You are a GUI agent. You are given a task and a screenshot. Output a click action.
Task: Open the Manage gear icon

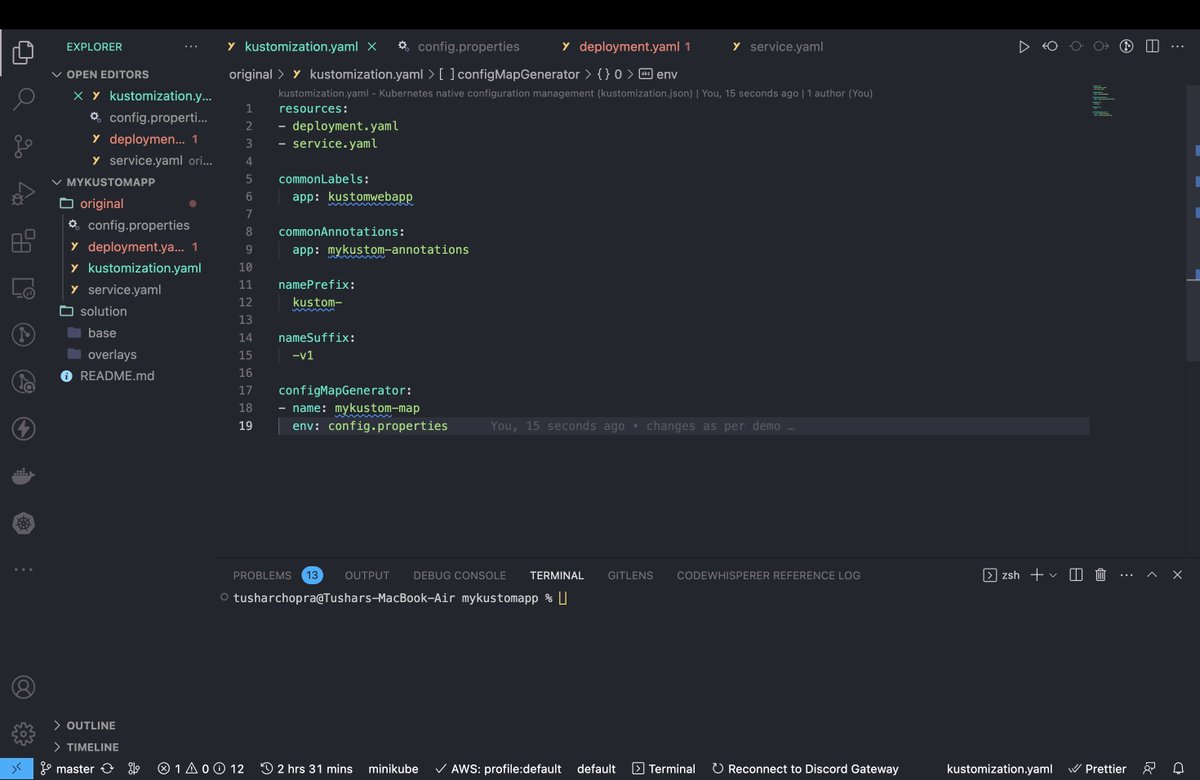pyautogui.click(x=23, y=734)
